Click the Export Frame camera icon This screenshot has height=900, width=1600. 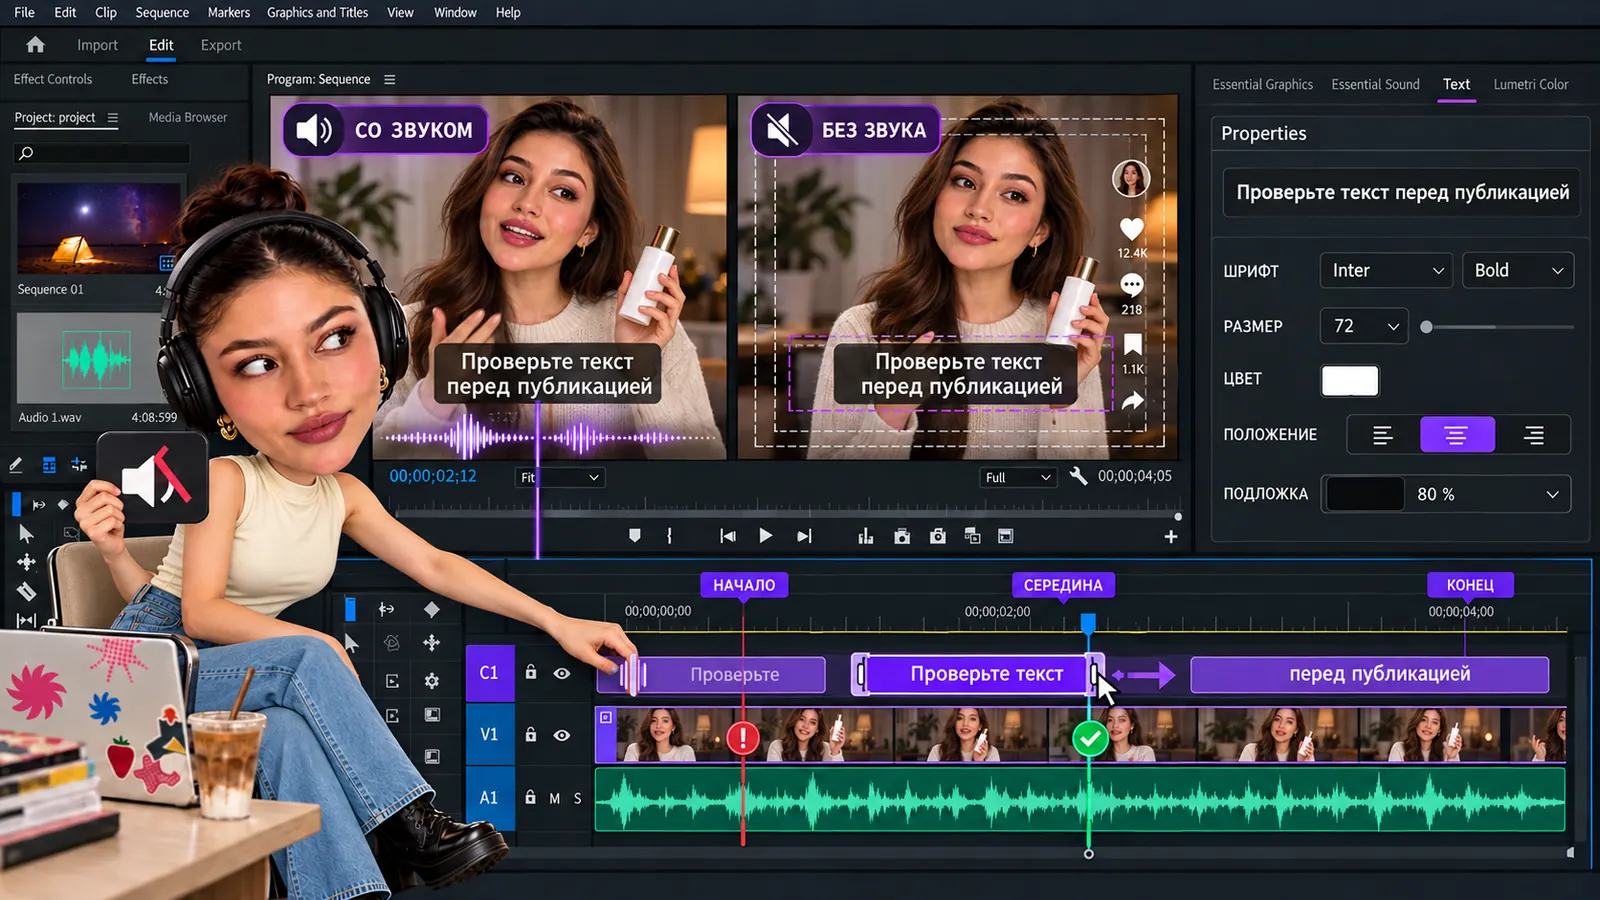coord(937,536)
